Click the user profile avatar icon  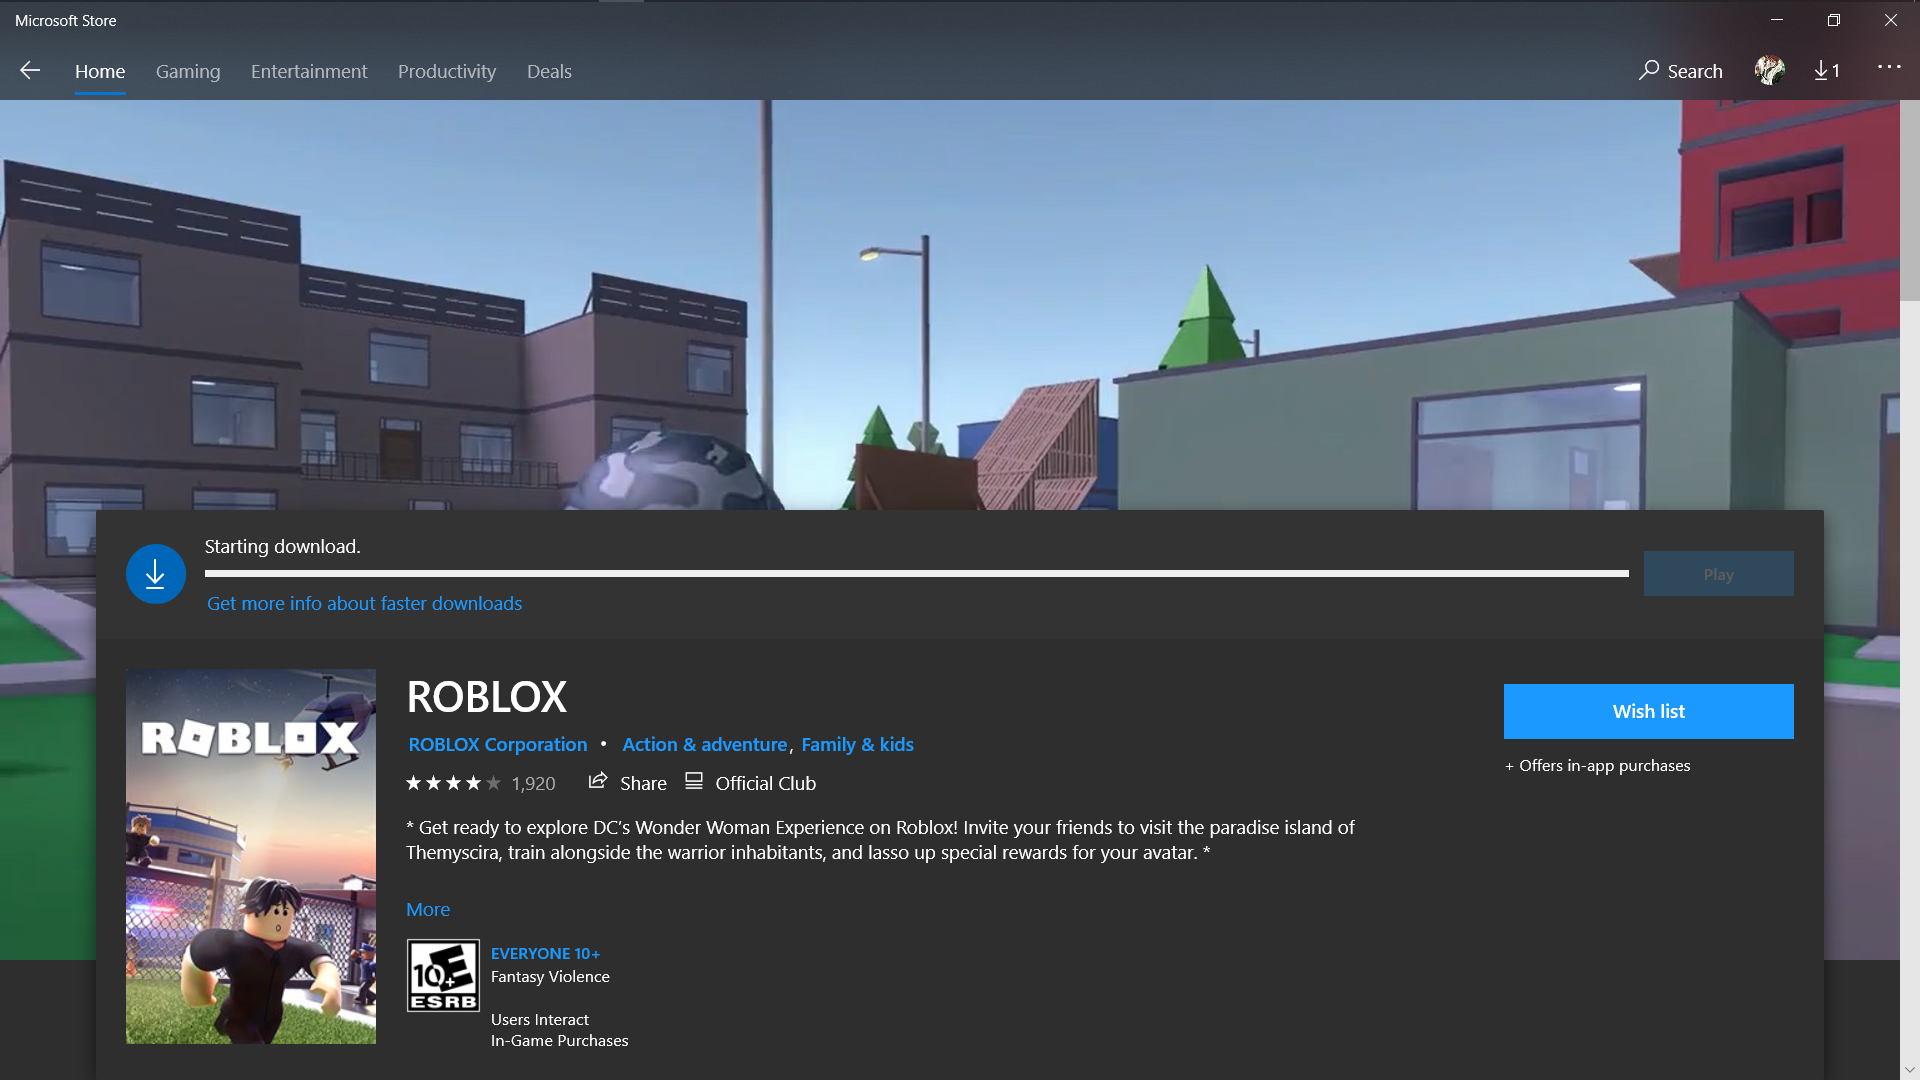pyautogui.click(x=1770, y=70)
